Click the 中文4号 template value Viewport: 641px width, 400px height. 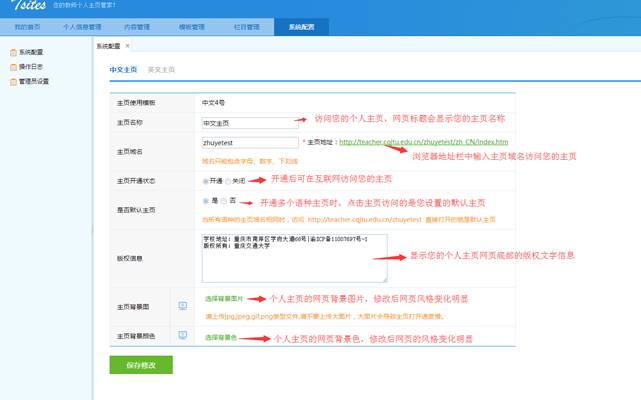[x=213, y=103]
